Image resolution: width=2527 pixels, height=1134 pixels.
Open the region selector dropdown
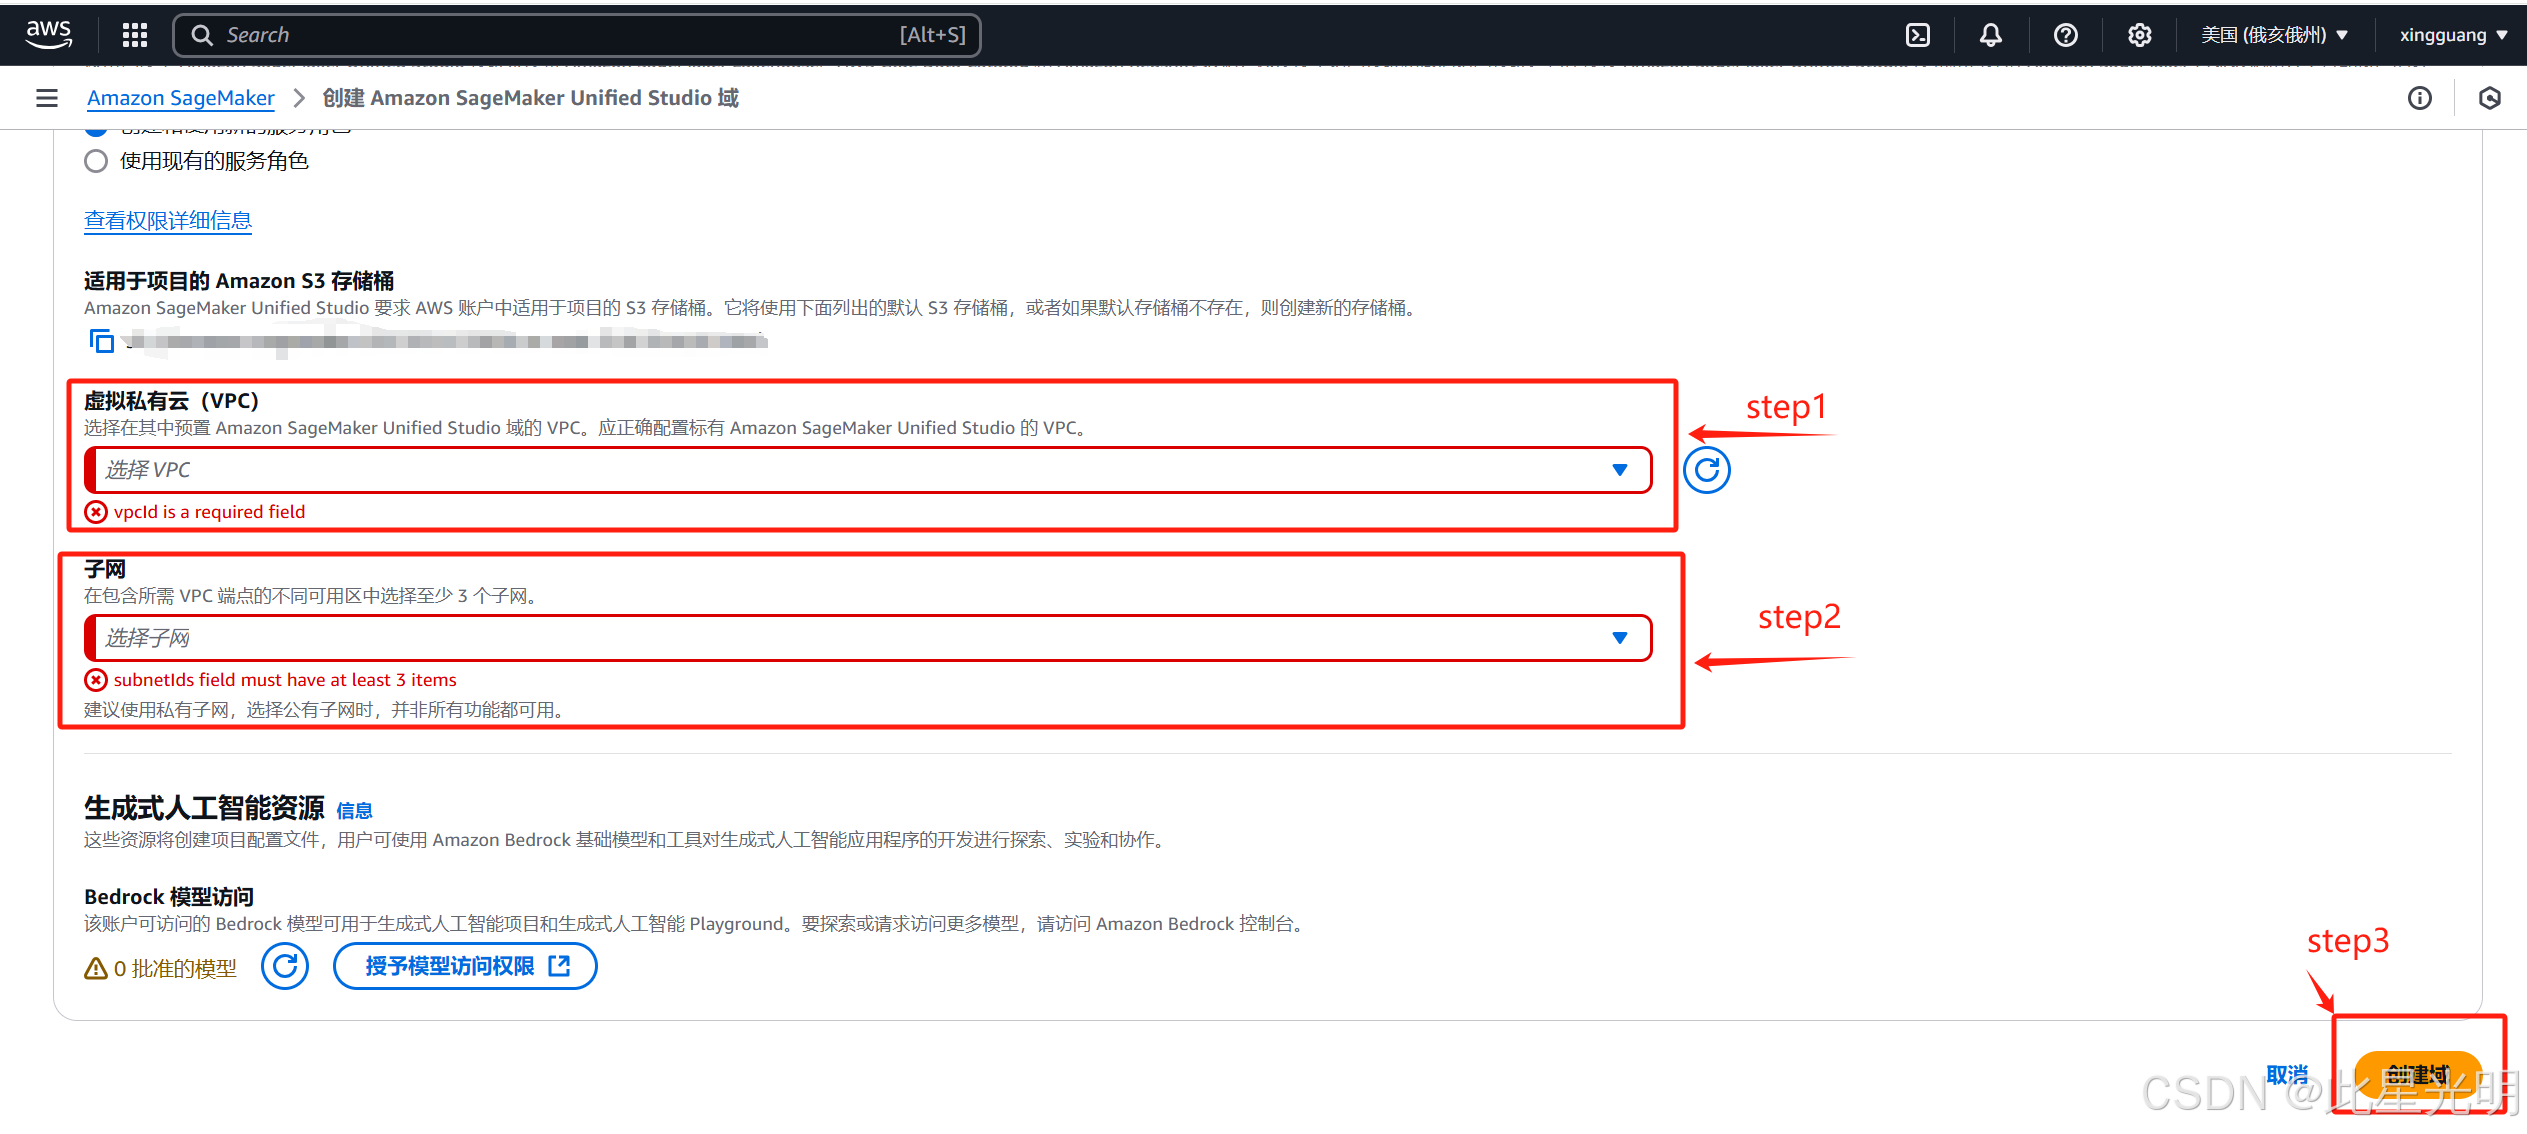pyautogui.click(x=2273, y=35)
